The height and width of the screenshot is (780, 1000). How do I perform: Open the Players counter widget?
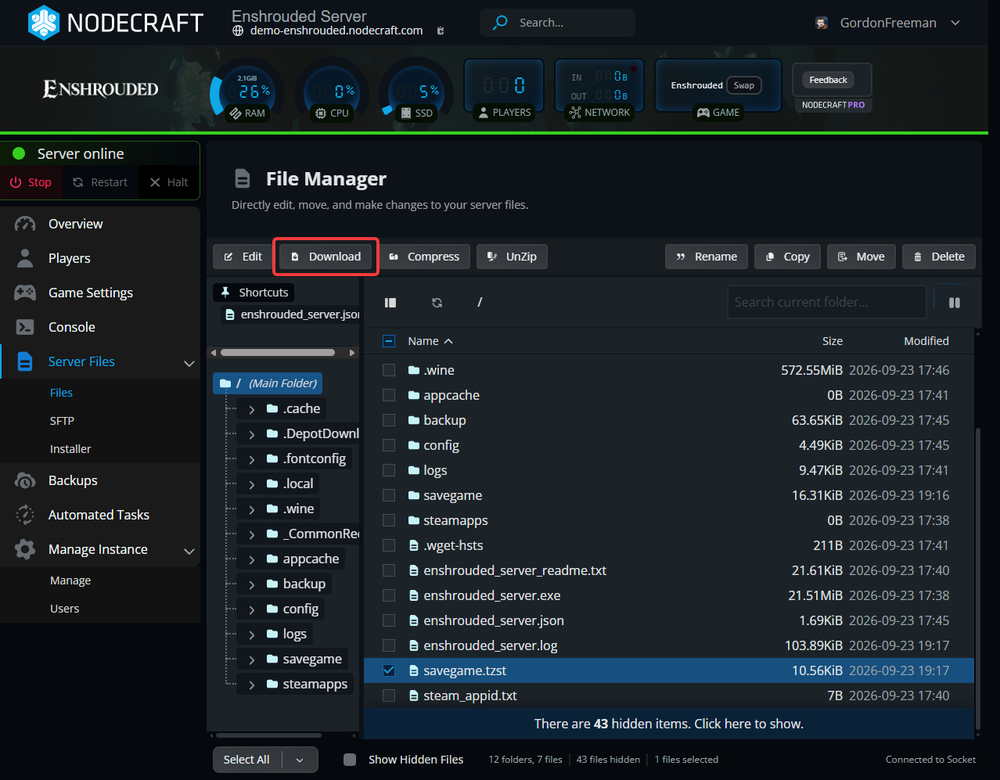(504, 89)
